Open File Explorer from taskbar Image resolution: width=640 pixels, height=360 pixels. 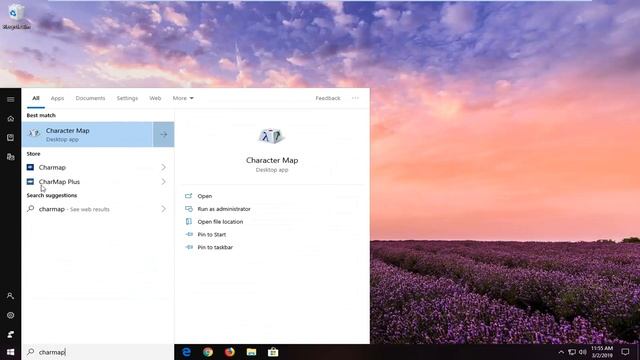tap(251, 352)
